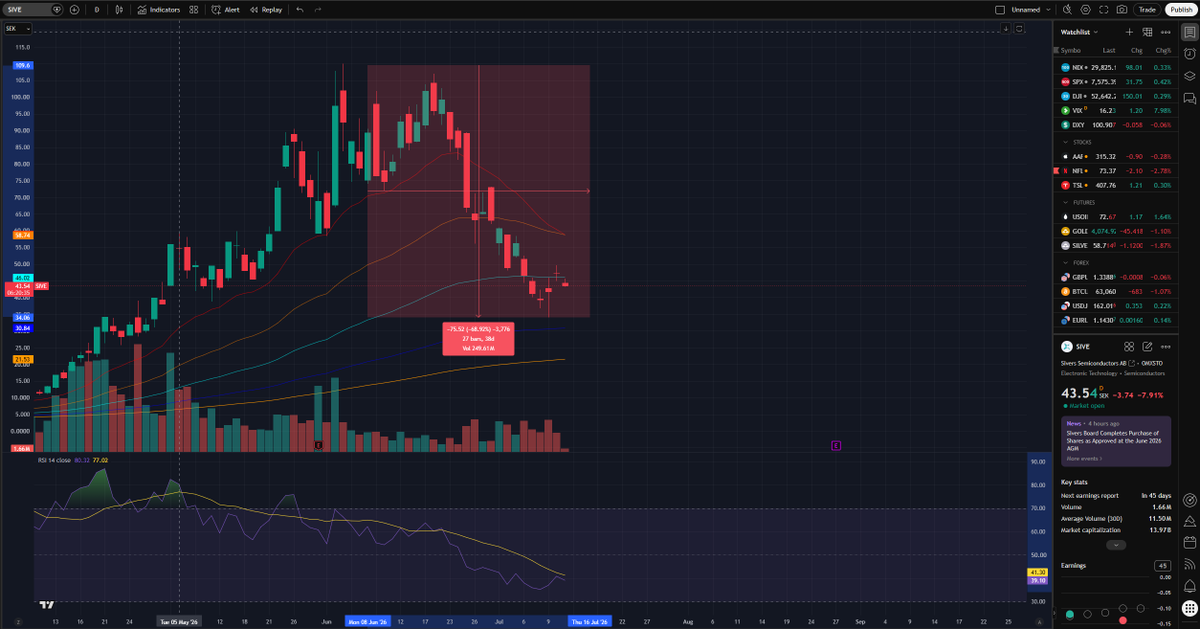Click the TradingView logo on chart
1200x629 pixels.
[x=47, y=604]
